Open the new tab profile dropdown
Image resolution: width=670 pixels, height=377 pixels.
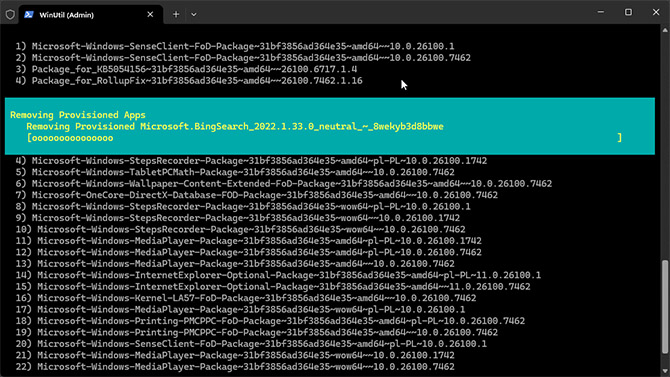pyautogui.click(x=194, y=15)
